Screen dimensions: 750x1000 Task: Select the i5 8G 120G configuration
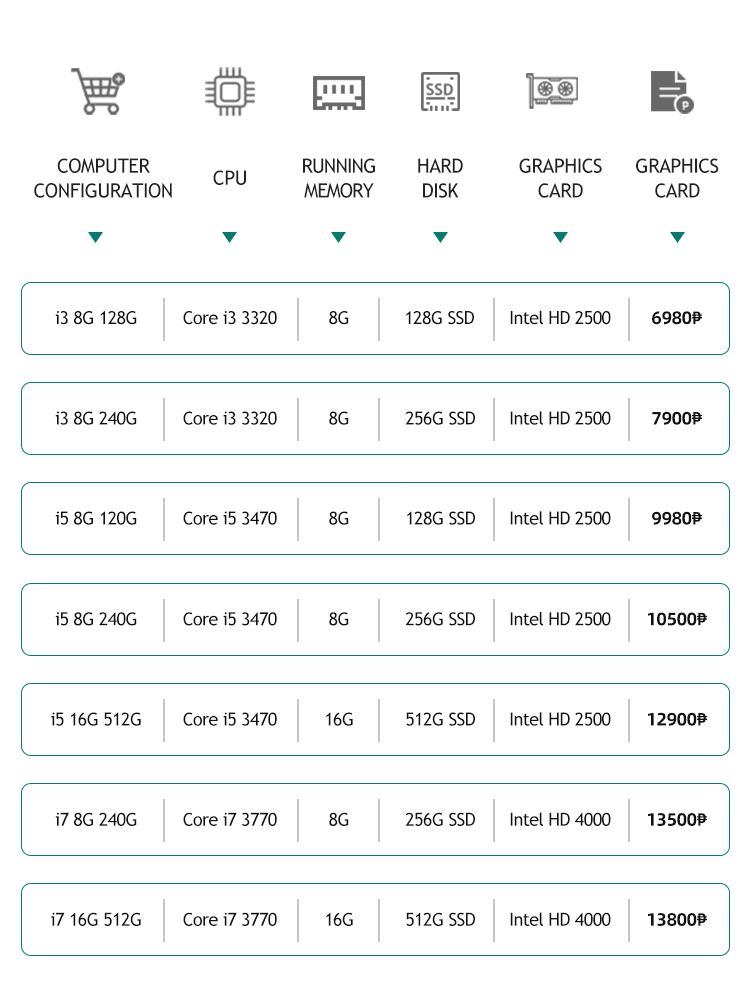pos(96,518)
